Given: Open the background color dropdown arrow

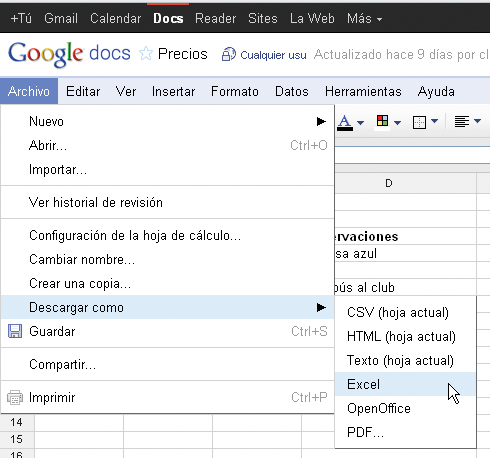Looking at the screenshot, I should 397,123.
